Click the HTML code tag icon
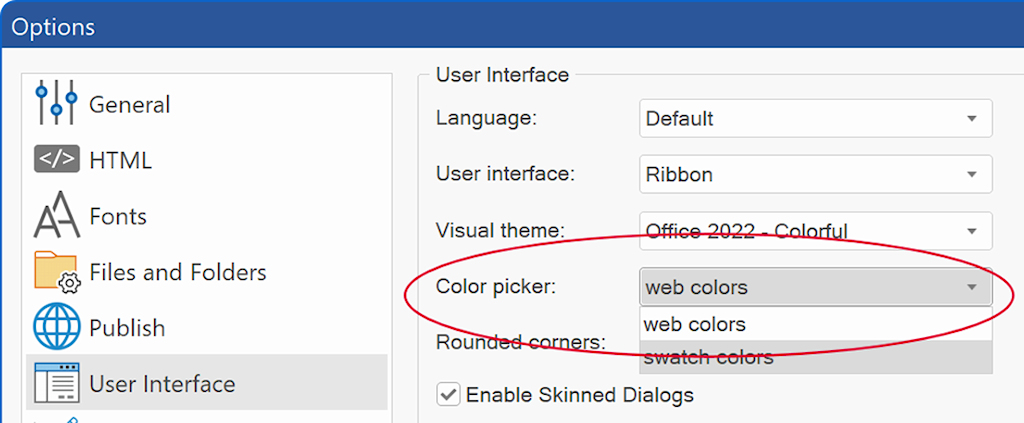This screenshot has height=423, width=1024. (x=57, y=160)
